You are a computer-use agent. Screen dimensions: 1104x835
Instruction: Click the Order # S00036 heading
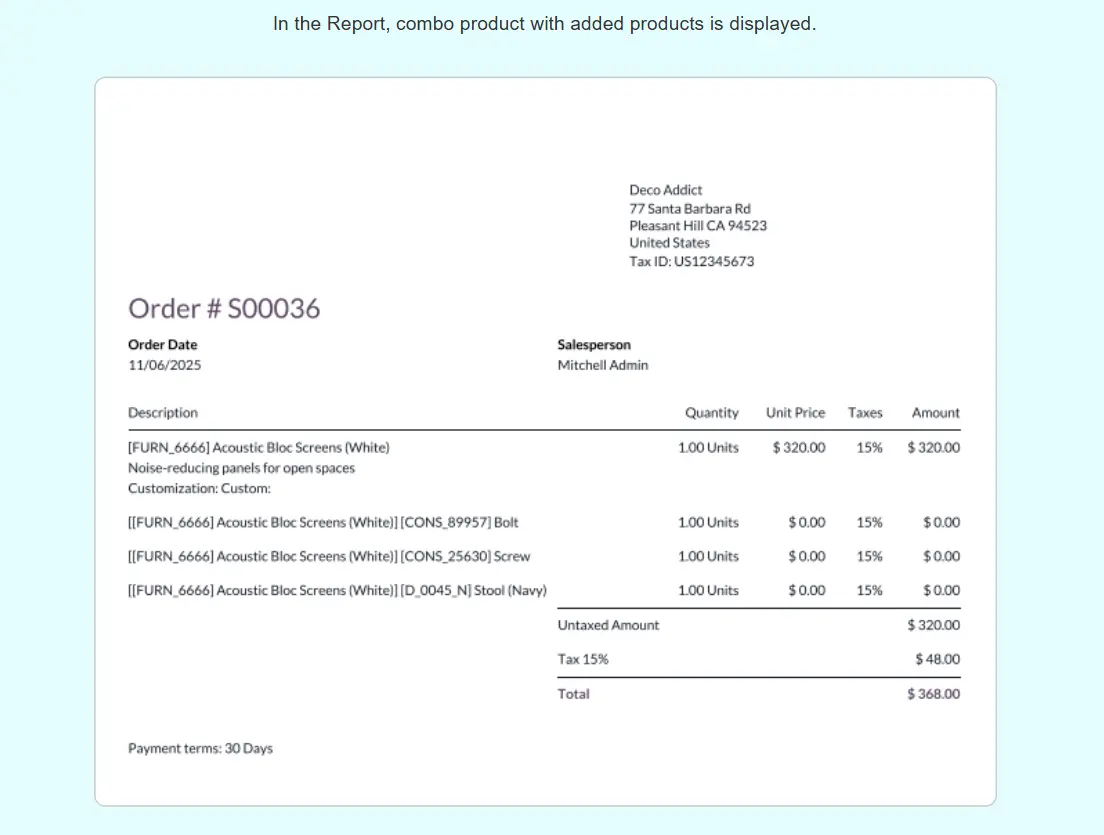pos(224,309)
